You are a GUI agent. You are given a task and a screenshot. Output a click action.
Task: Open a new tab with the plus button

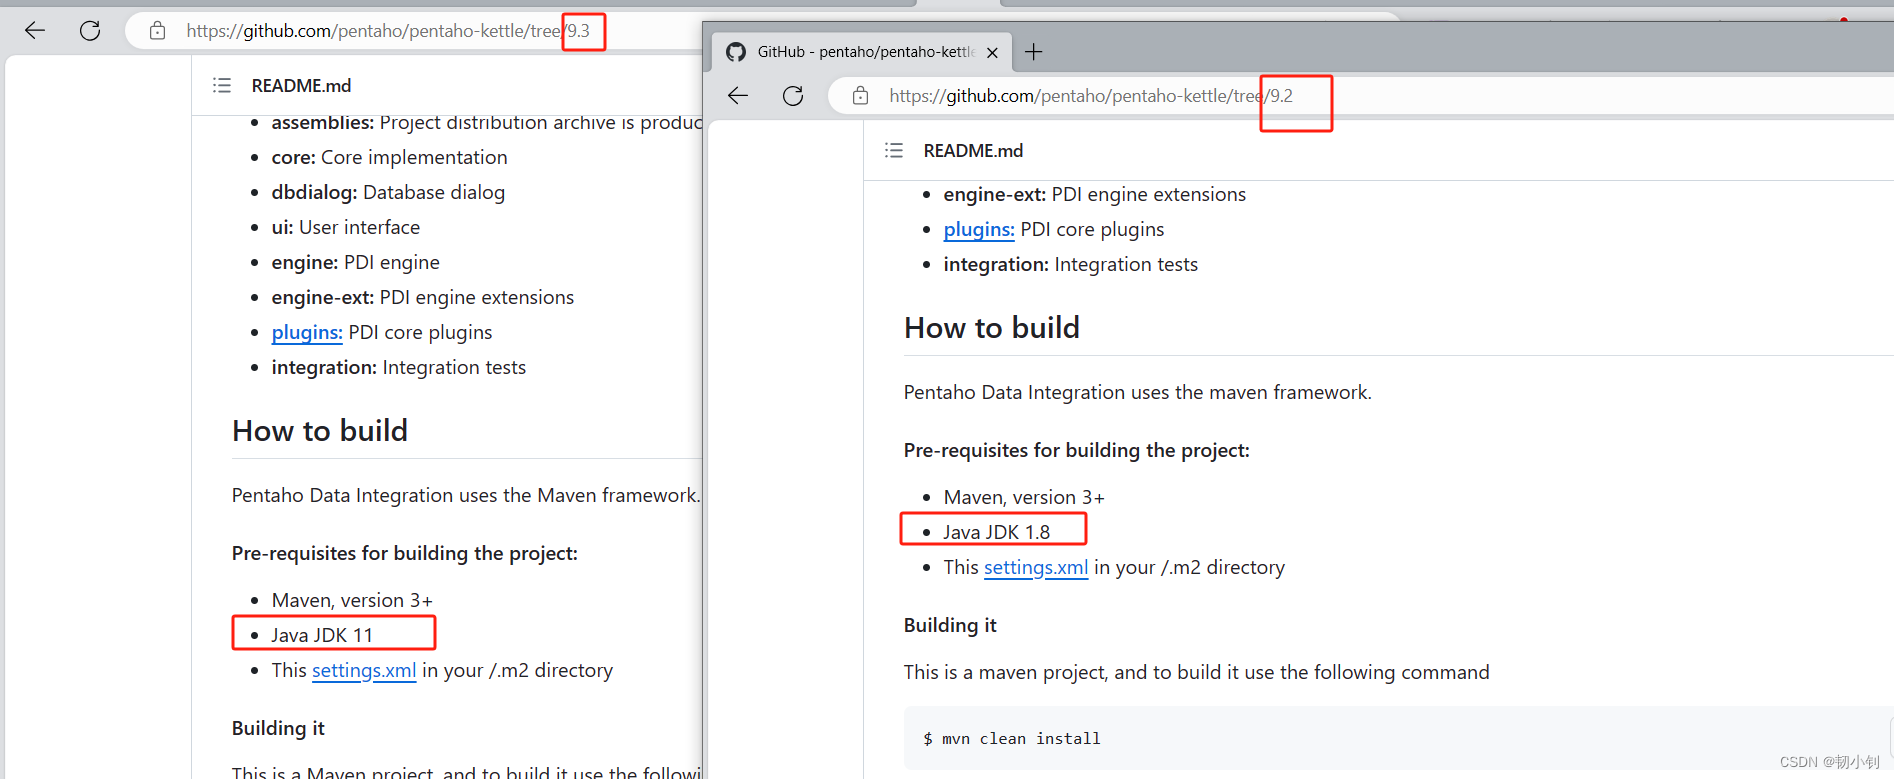click(1034, 52)
